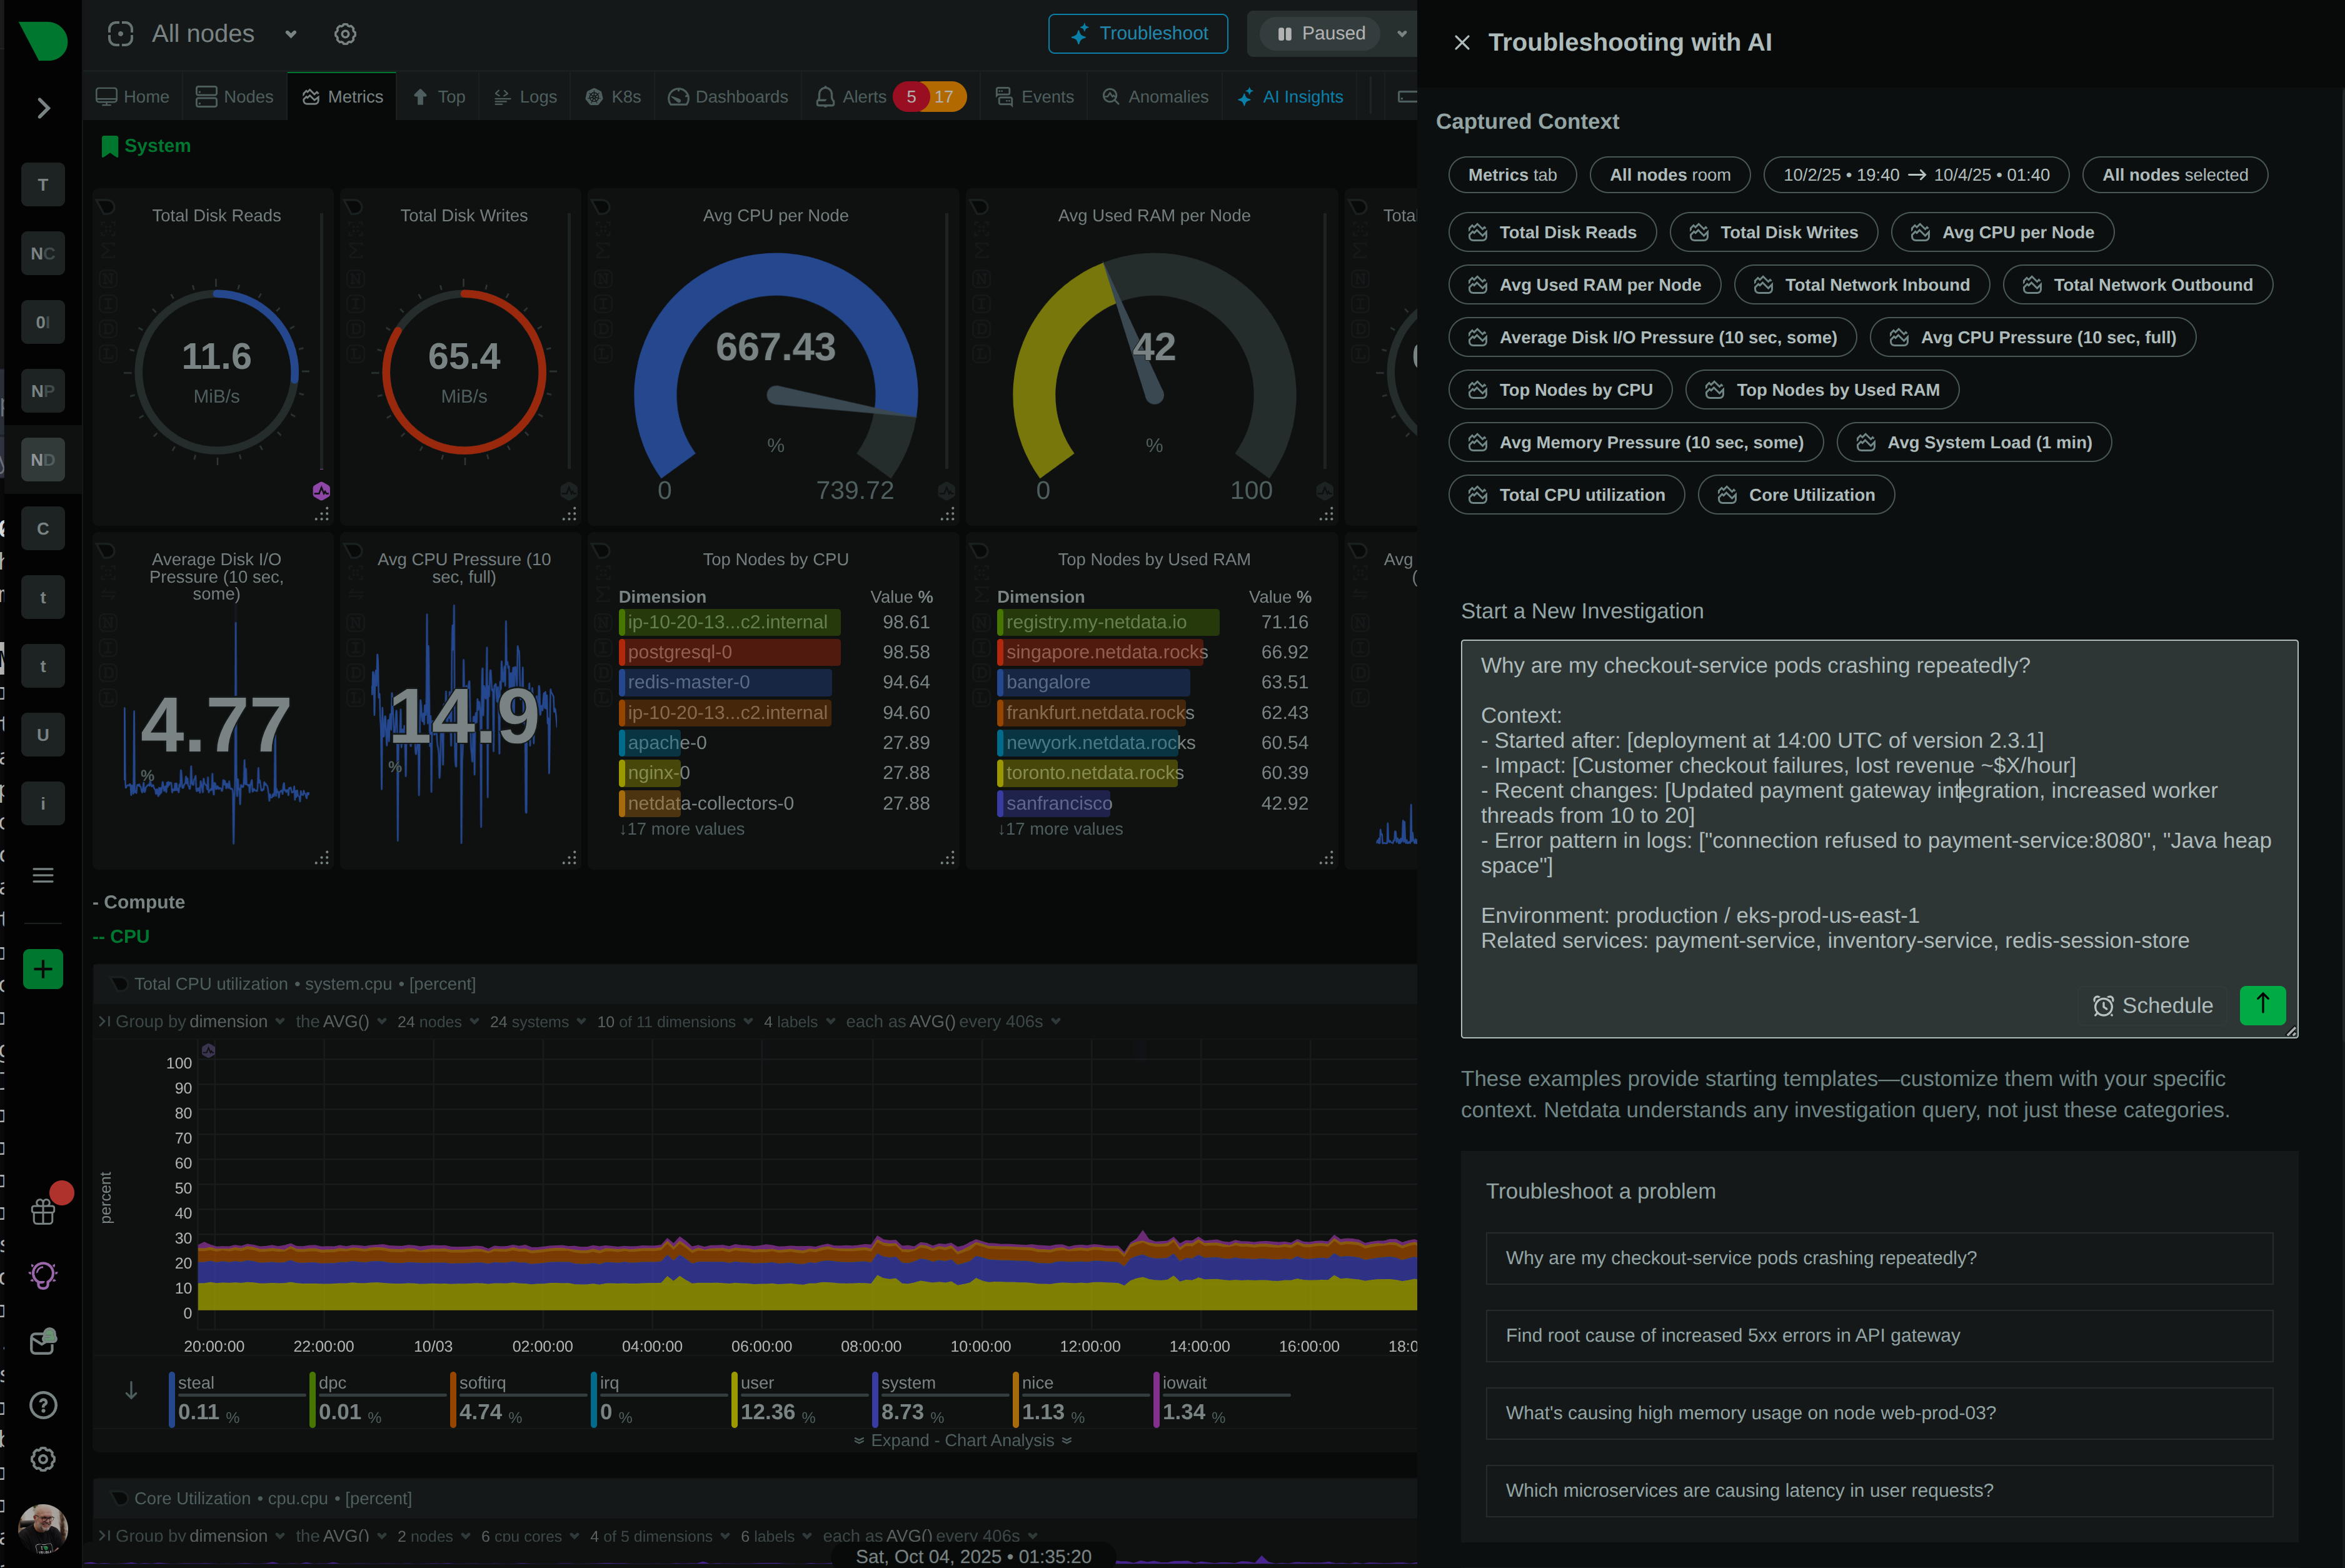
Task: Open the All nodes room dropdown
Action: tap(290, 33)
